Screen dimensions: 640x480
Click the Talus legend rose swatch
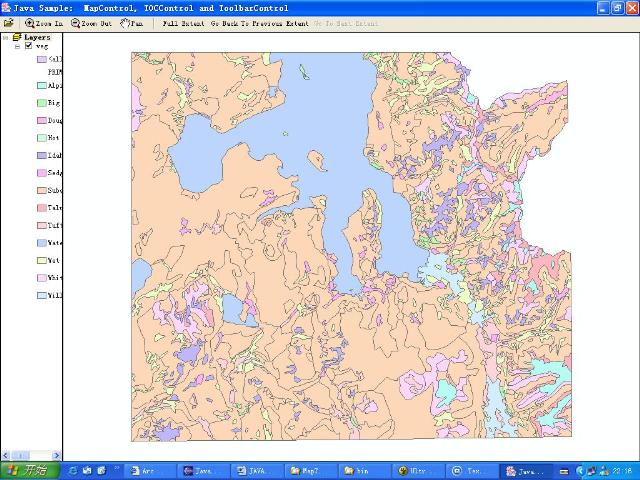coord(42,208)
